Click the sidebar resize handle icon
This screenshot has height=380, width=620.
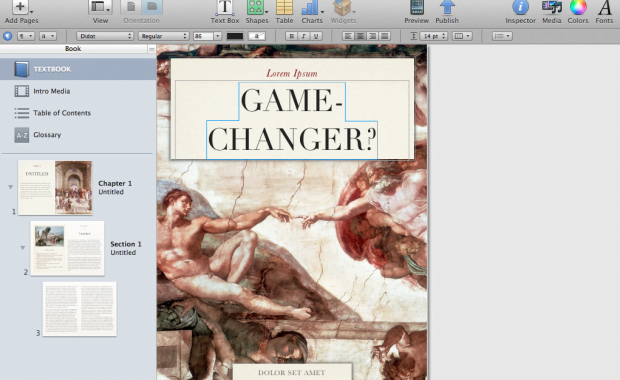pos(151,49)
